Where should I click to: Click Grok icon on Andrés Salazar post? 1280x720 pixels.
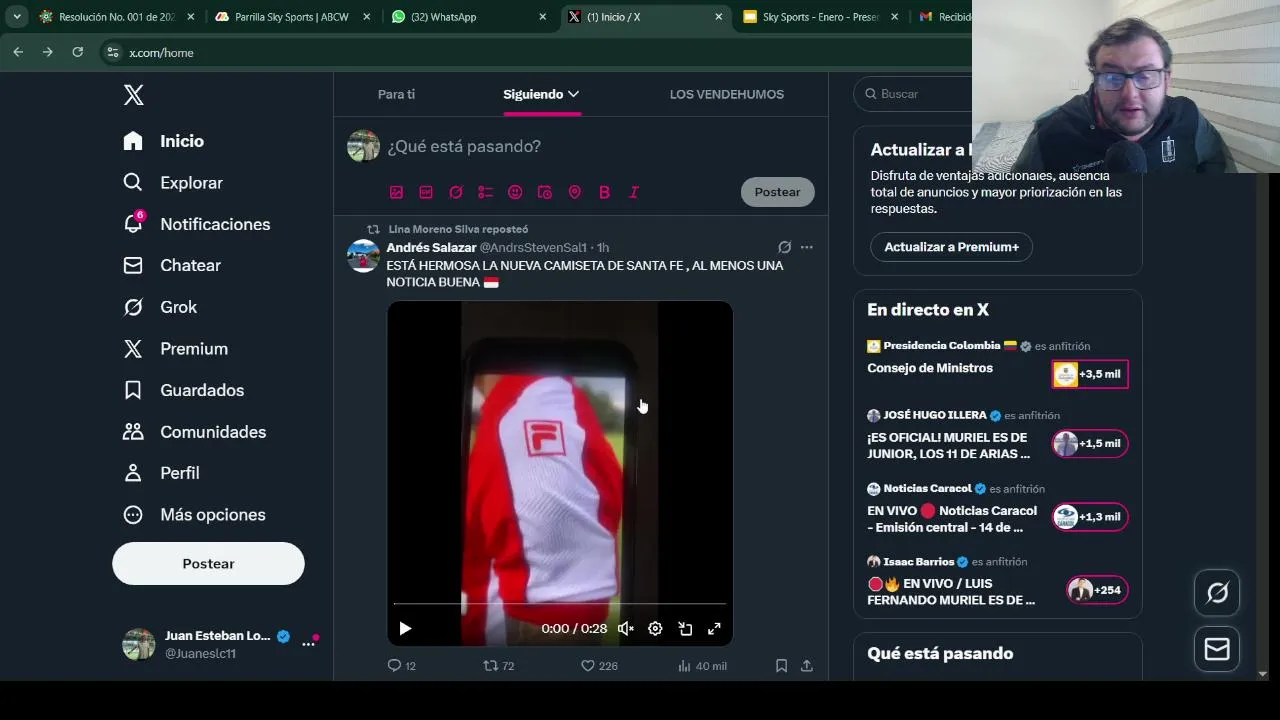785,247
